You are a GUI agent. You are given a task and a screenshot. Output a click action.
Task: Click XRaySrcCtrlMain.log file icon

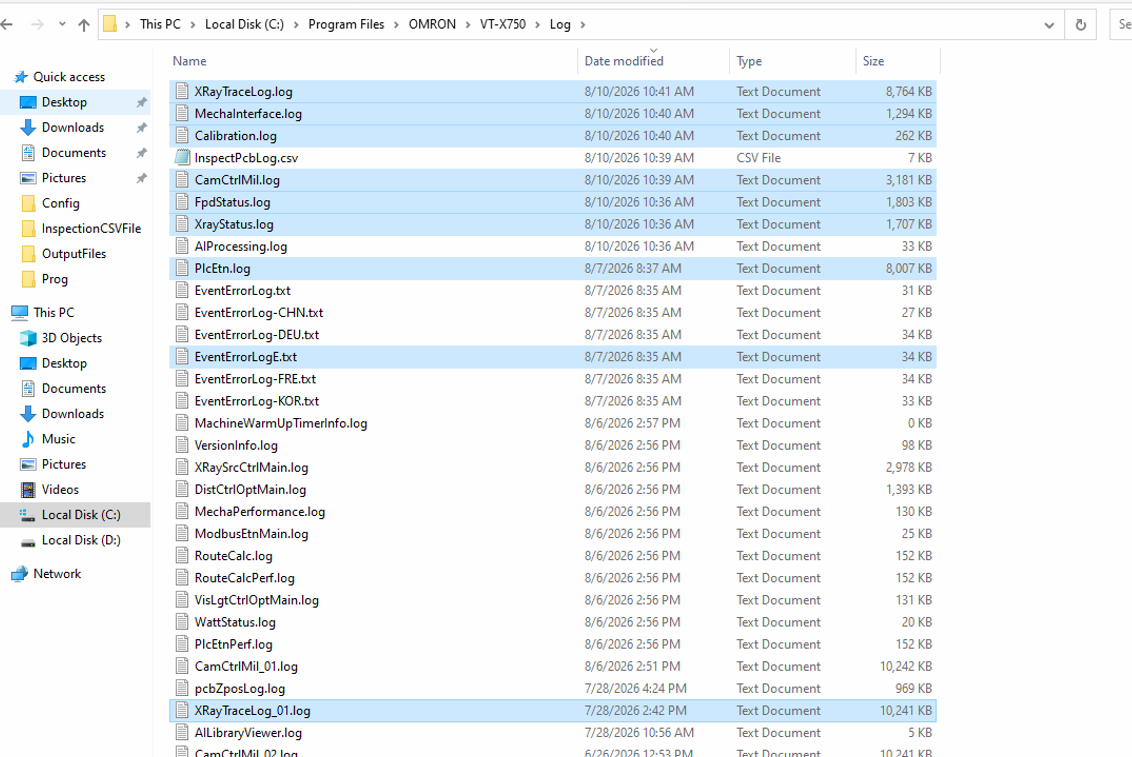pyautogui.click(x=182, y=467)
